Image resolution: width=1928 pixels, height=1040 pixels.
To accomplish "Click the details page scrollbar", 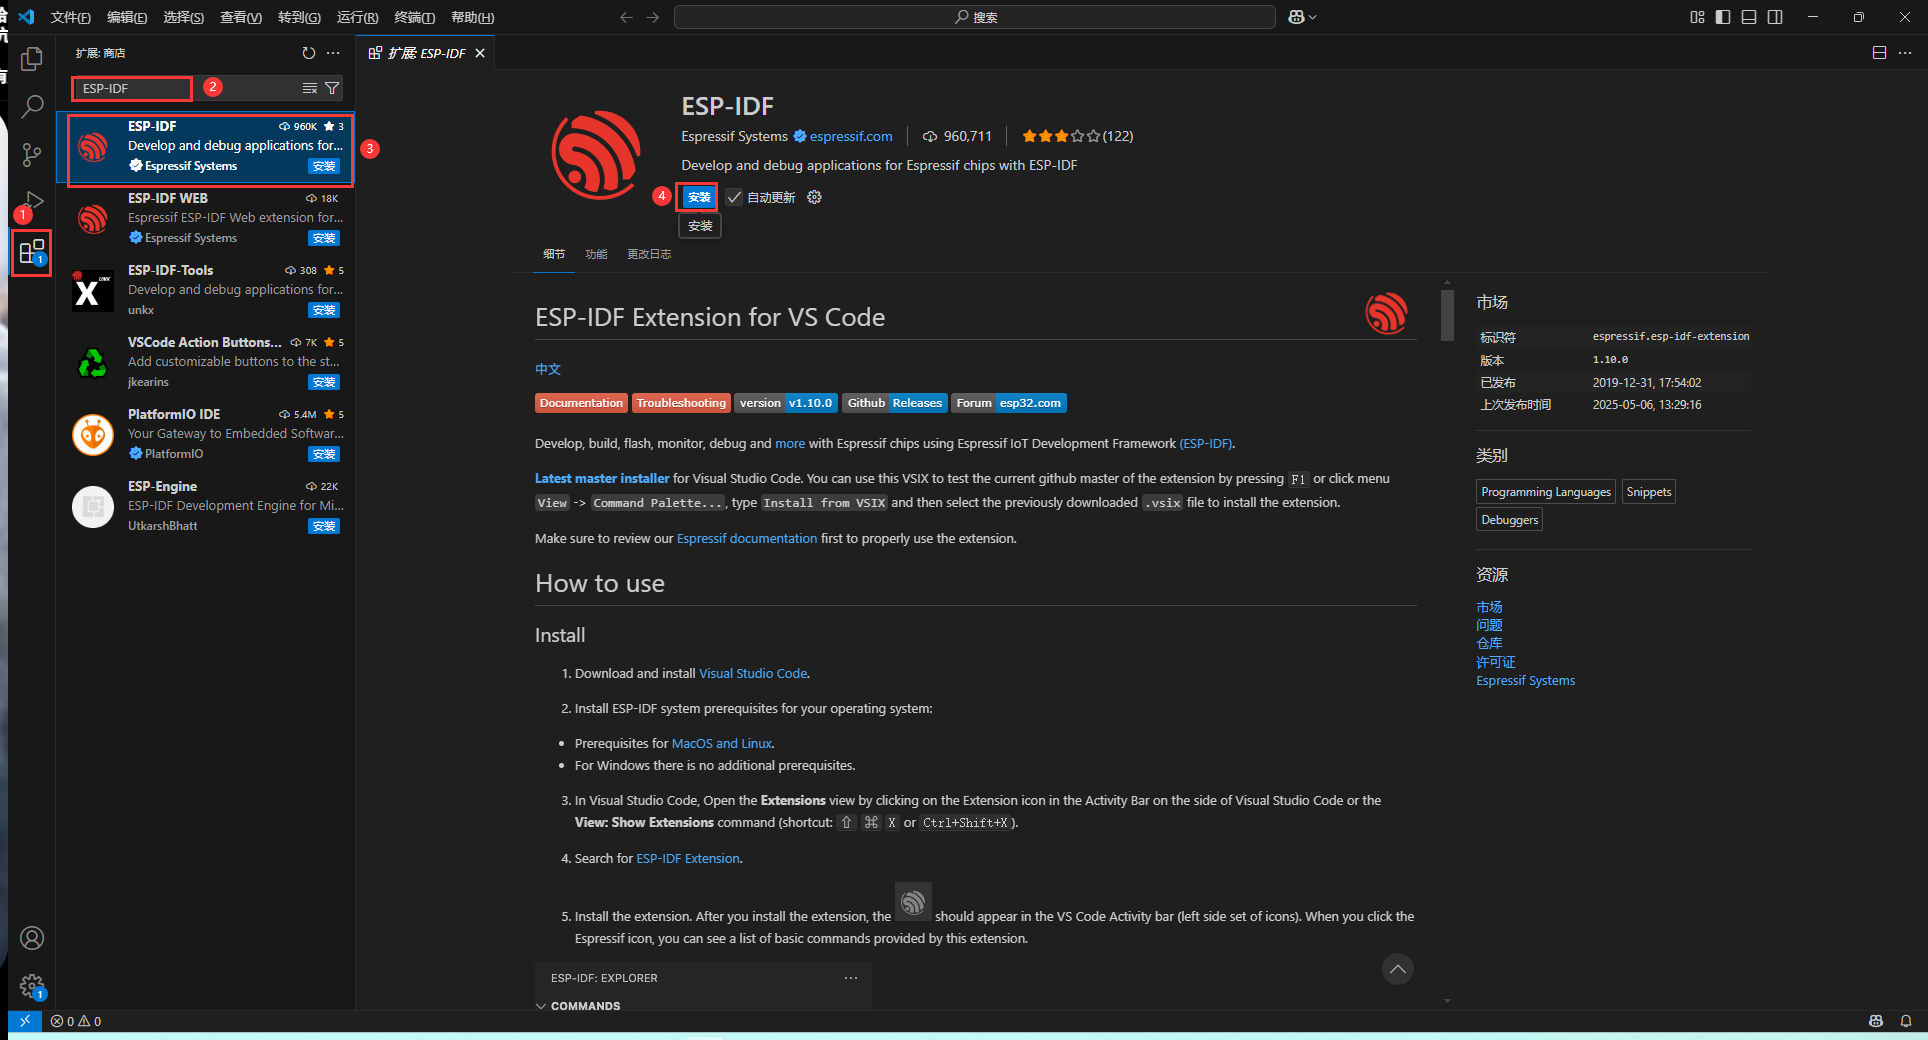I will point(1447,316).
